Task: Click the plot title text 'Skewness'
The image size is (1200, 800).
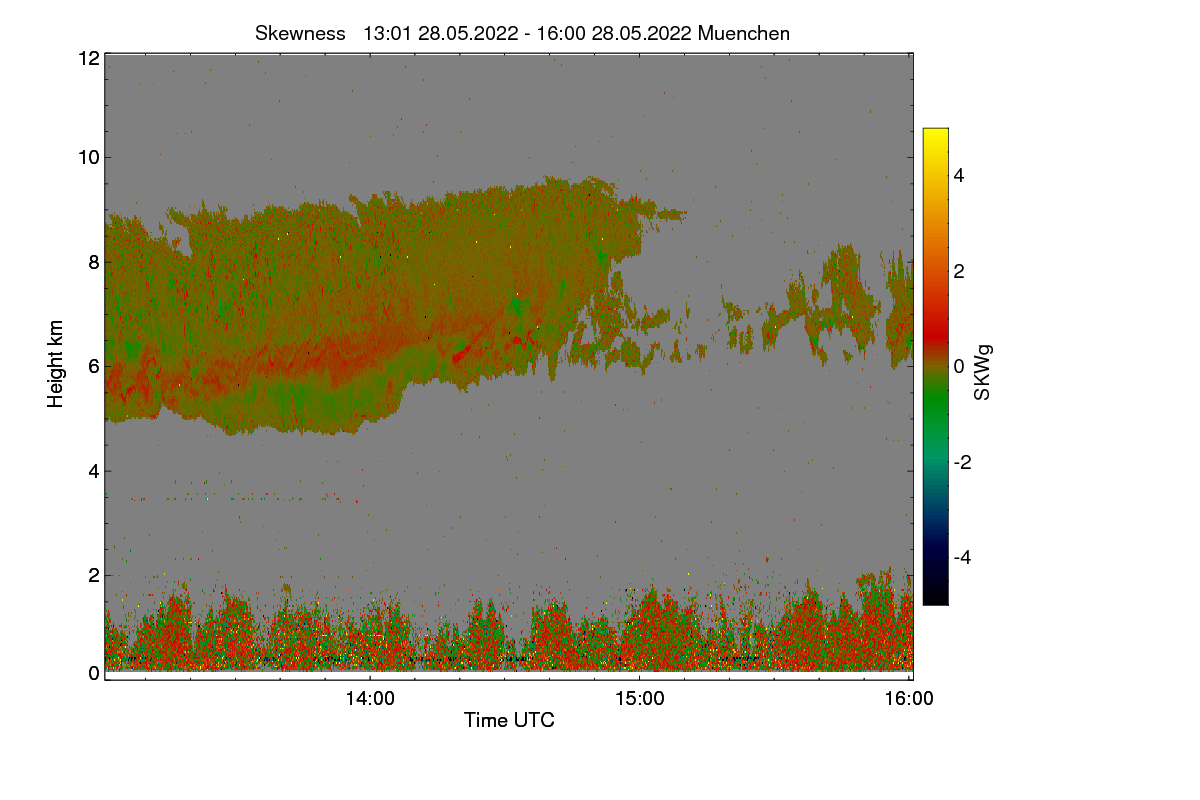Action: (300, 33)
